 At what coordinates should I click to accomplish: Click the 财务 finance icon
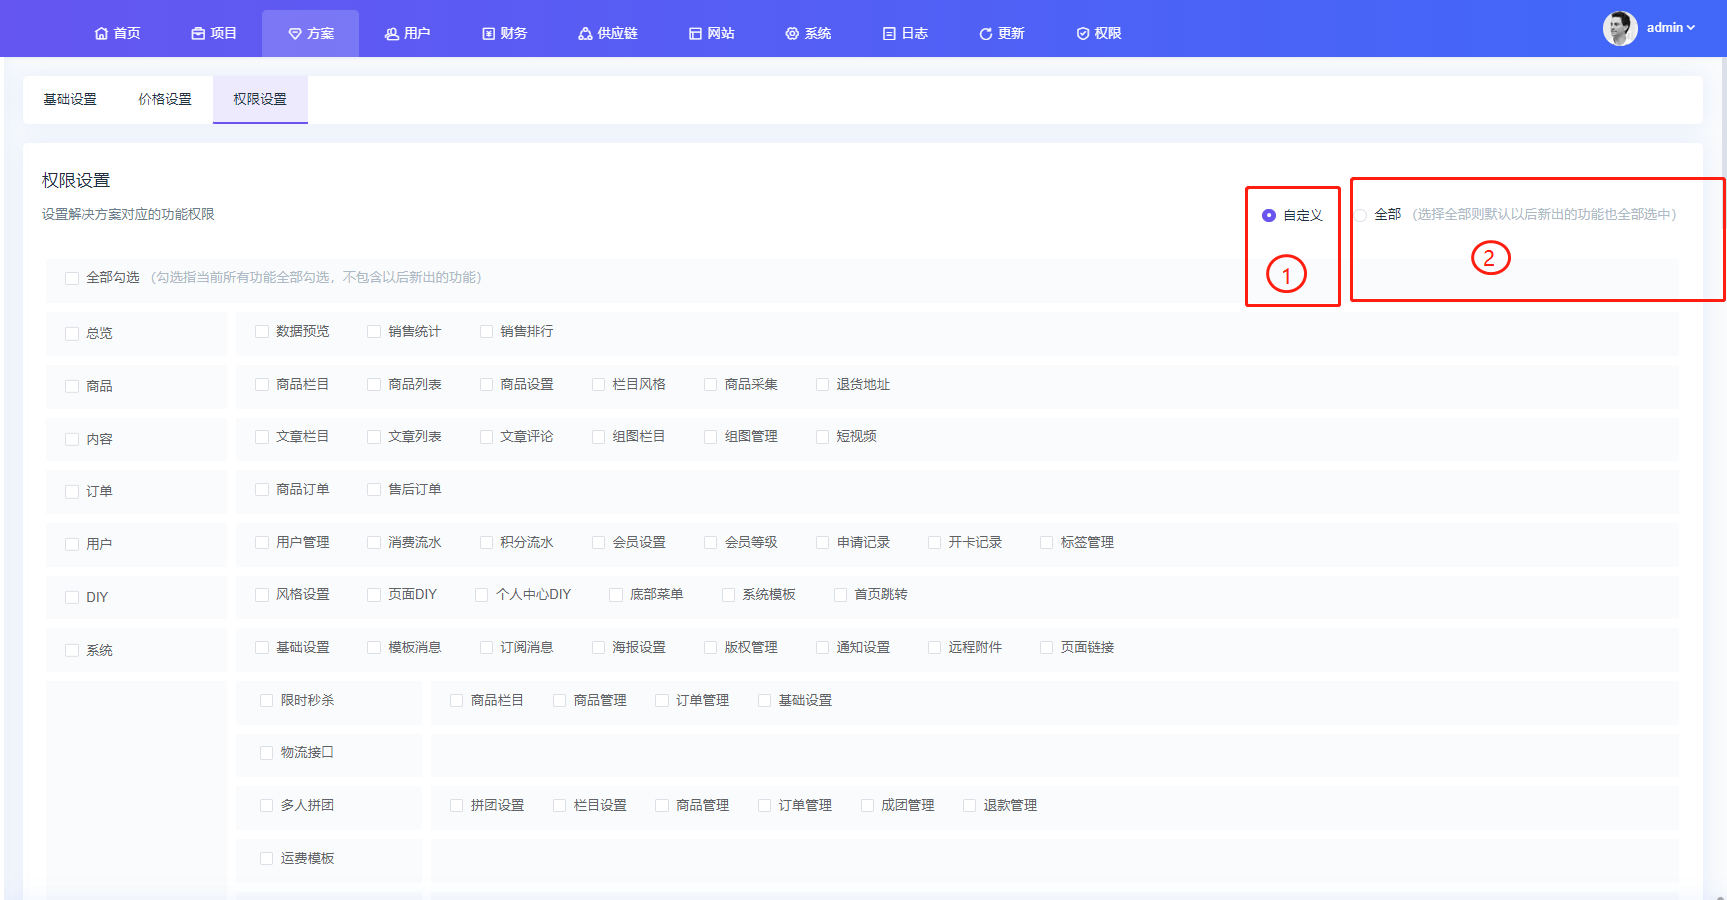click(x=489, y=34)
